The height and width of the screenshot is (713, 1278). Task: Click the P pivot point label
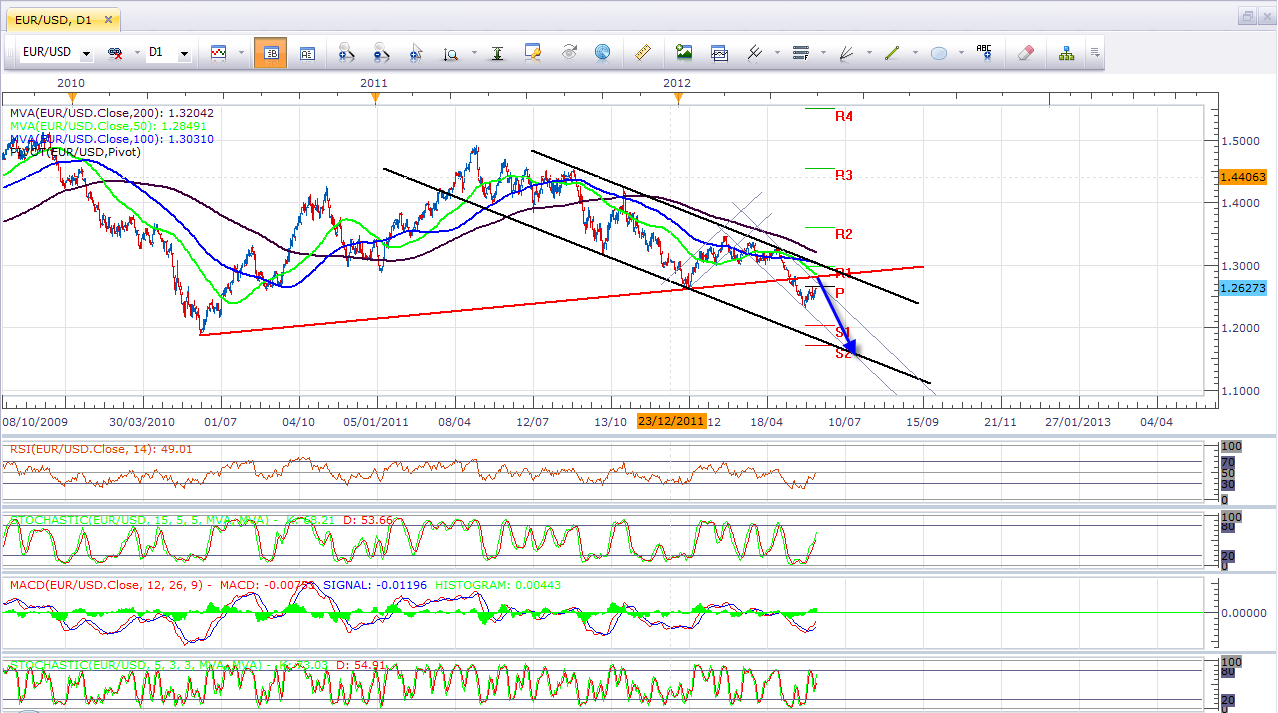tap(840, 292)
